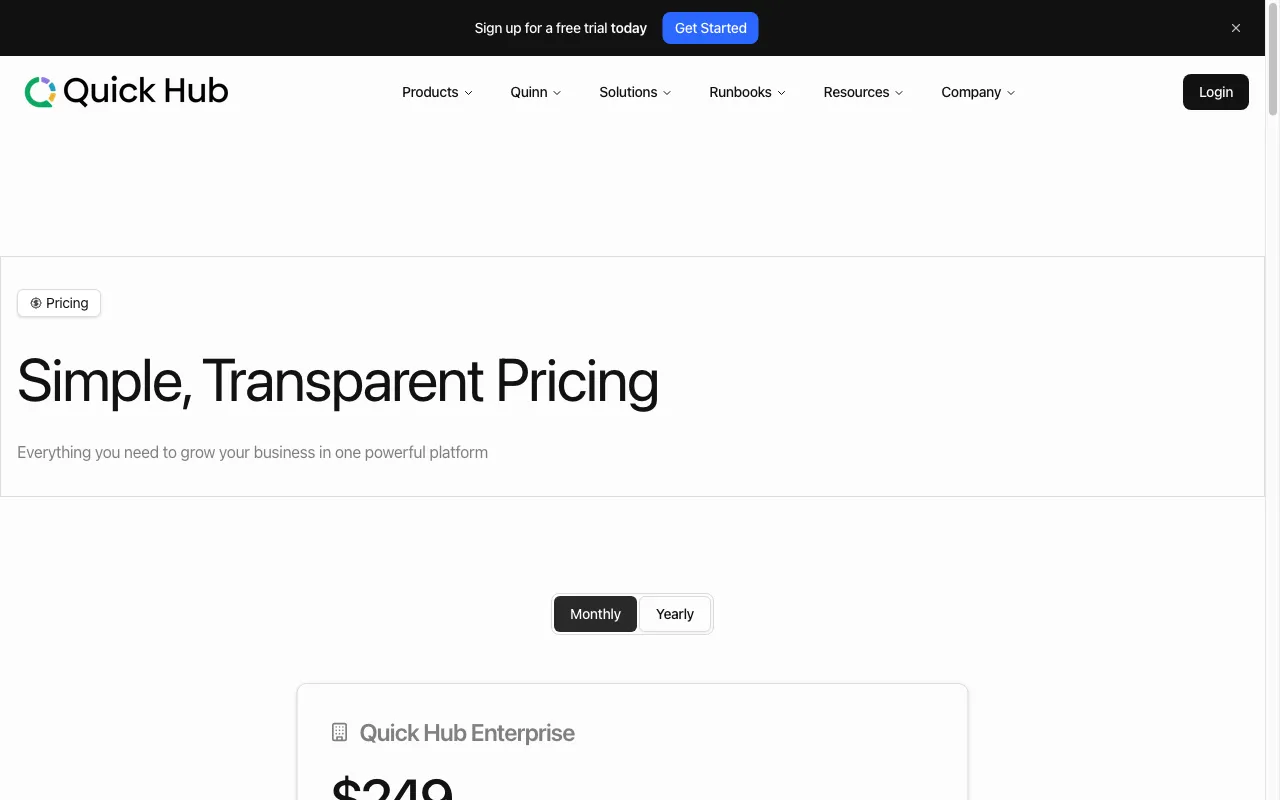The height and width of the screenshot is (800, 1280).
Task: Open the Solutions menu
Action: click(635, 92)
